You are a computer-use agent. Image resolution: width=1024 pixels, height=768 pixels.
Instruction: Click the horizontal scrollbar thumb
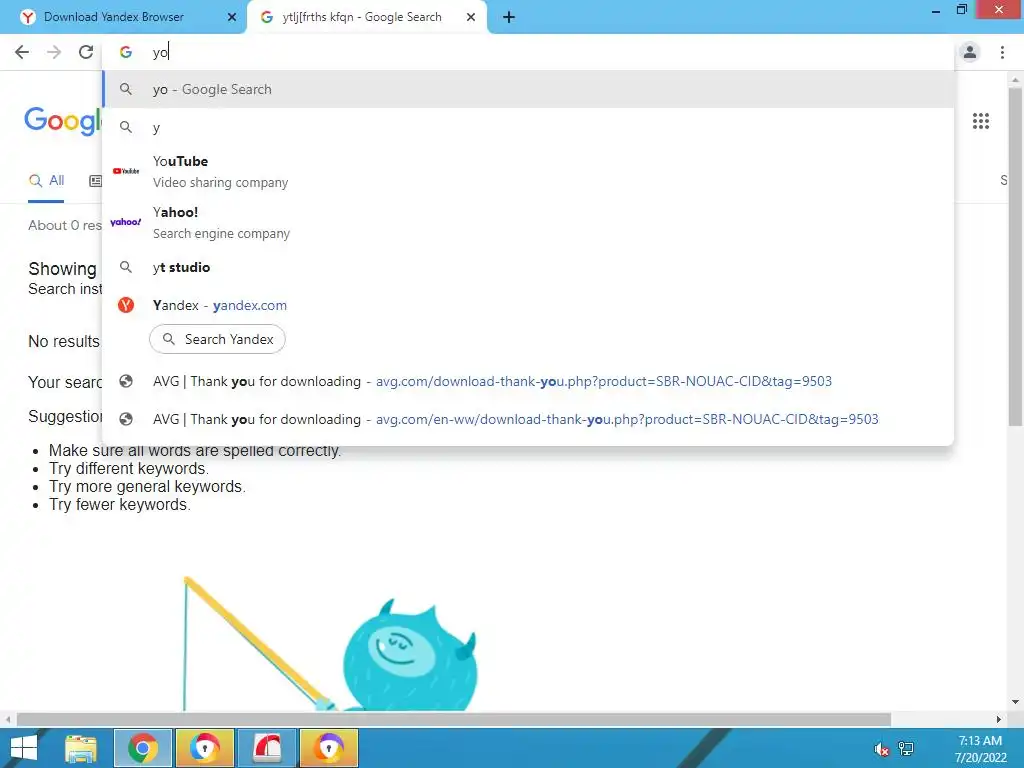454,719
